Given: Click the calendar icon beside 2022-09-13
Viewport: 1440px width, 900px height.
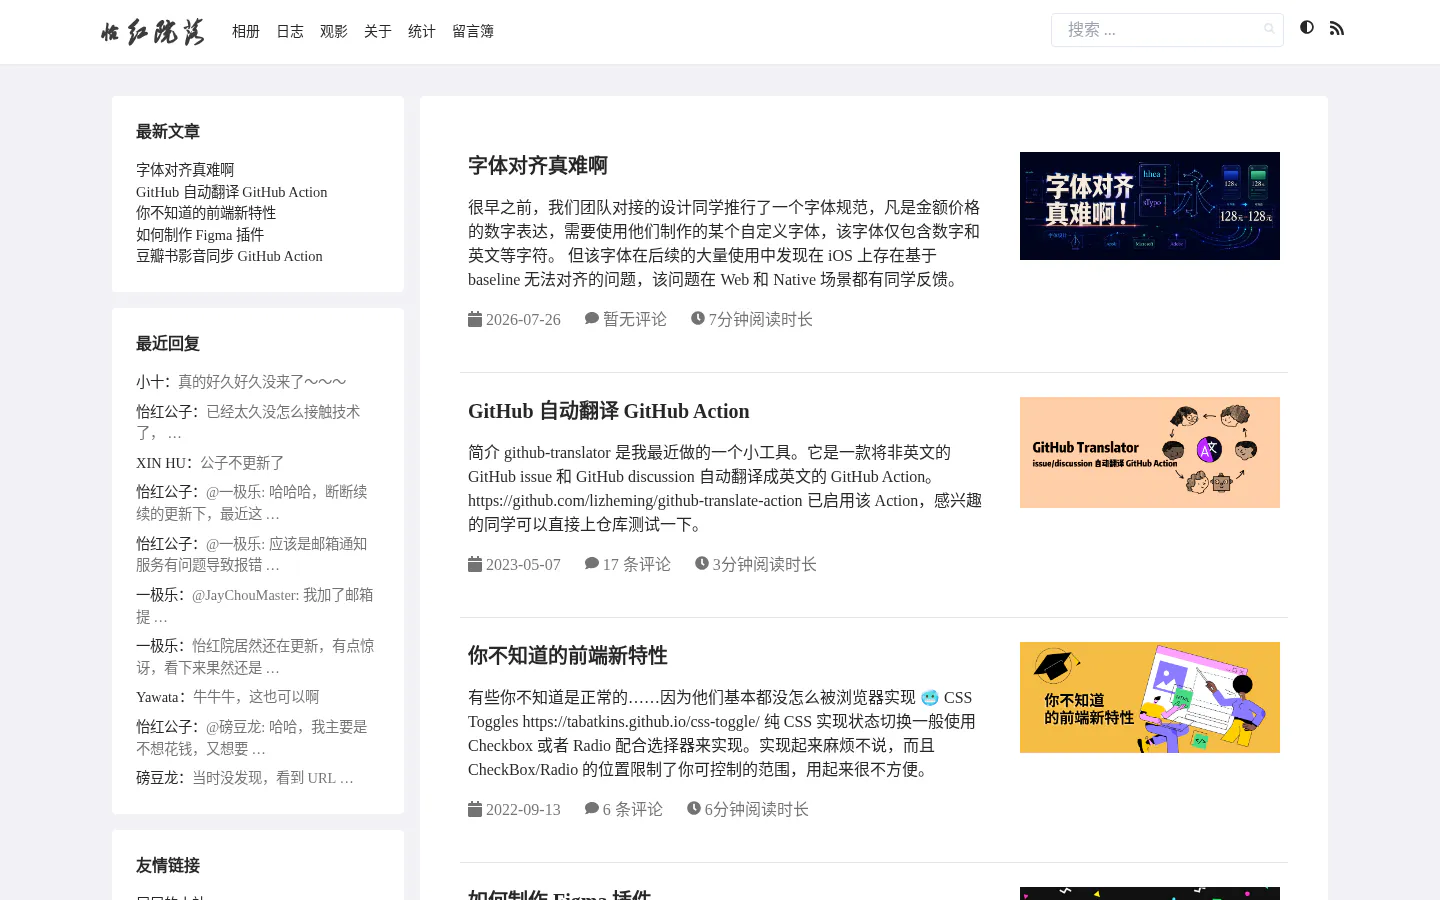Looking at the screenshot, I should pyautogui.click(x=475, y=809).
